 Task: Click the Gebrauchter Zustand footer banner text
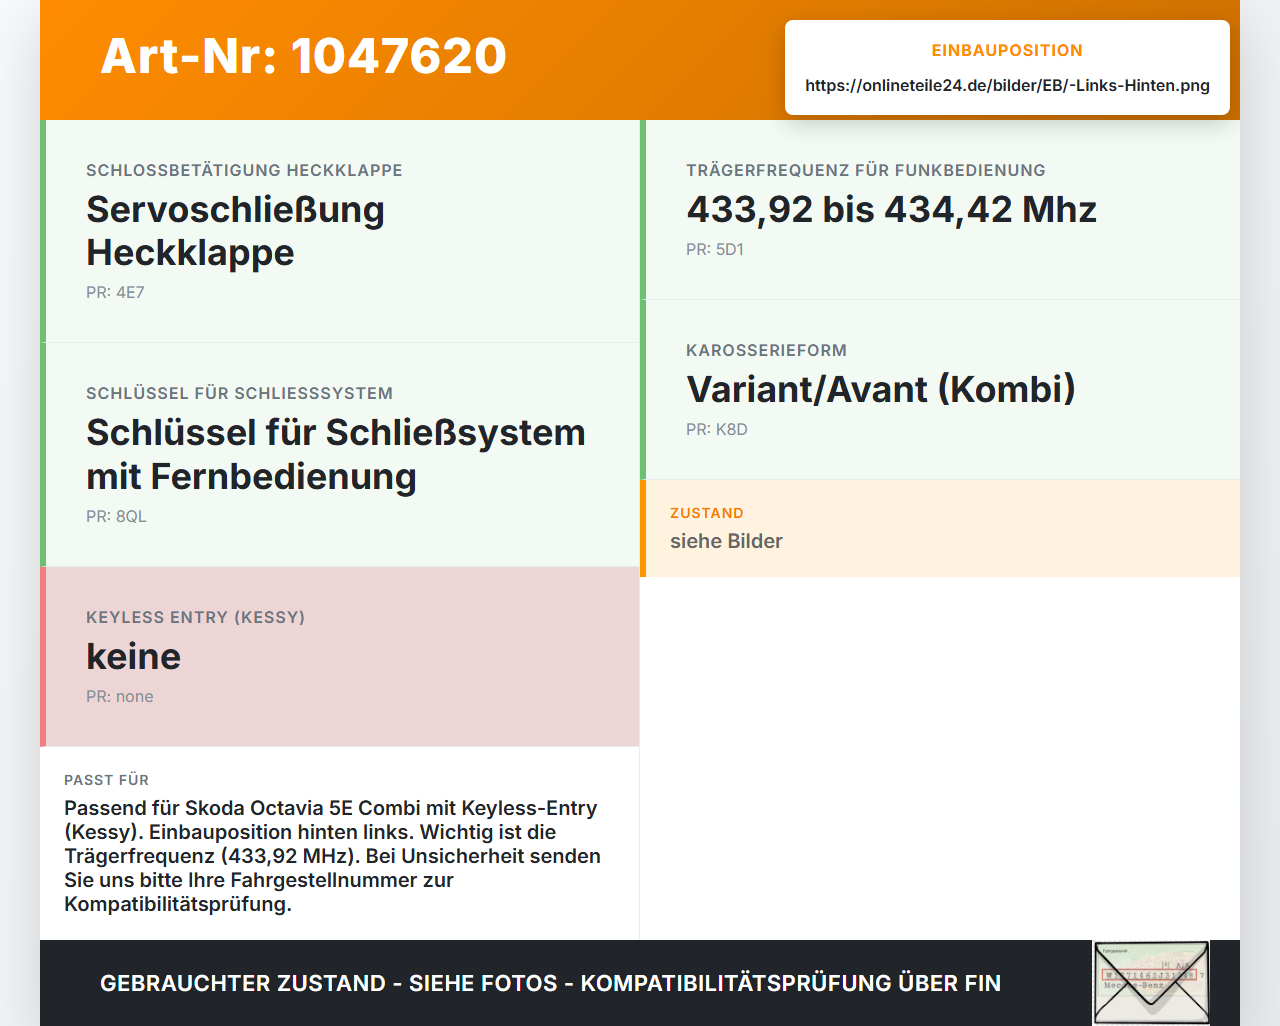[x=550, y=983]
